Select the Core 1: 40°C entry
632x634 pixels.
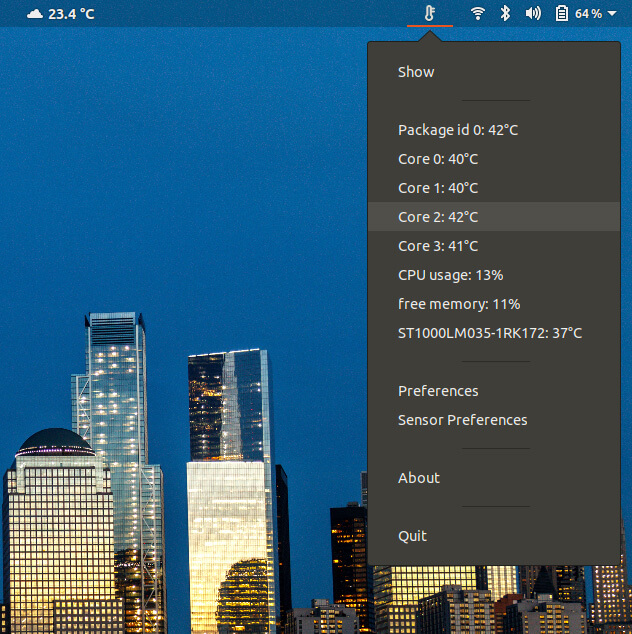click(x=494, y=188)
